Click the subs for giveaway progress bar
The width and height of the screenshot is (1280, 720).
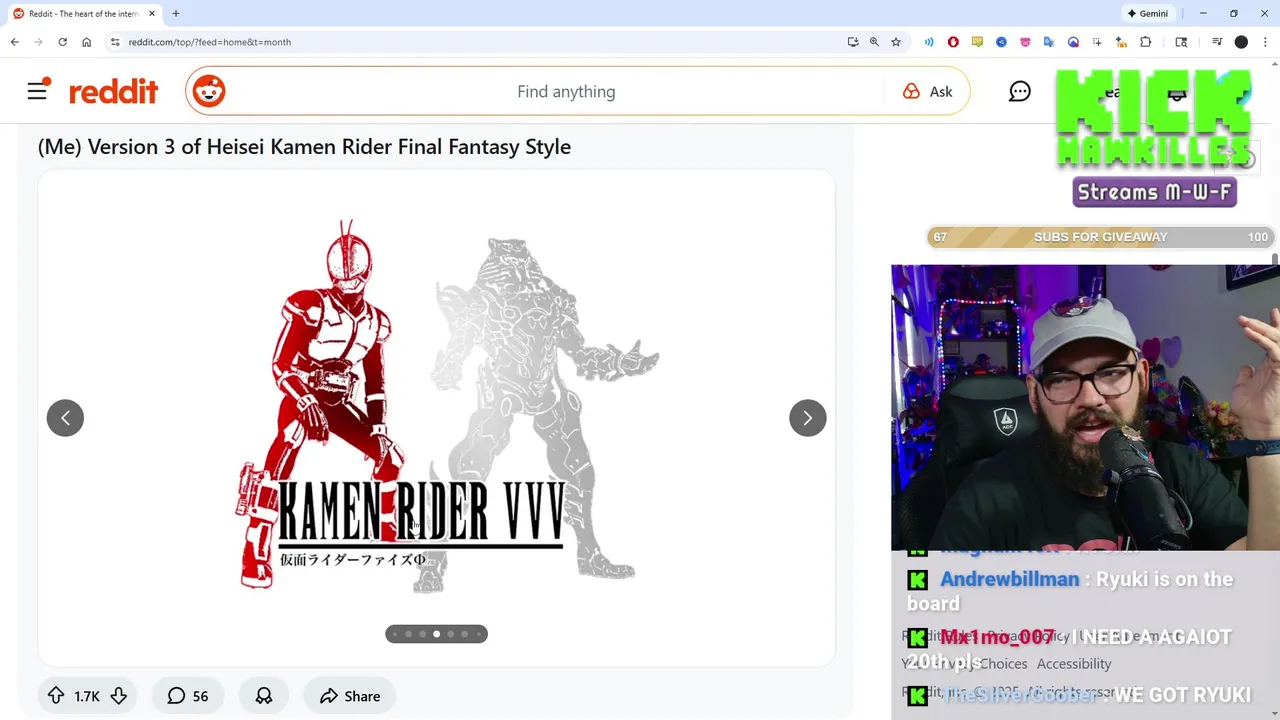1100,237
